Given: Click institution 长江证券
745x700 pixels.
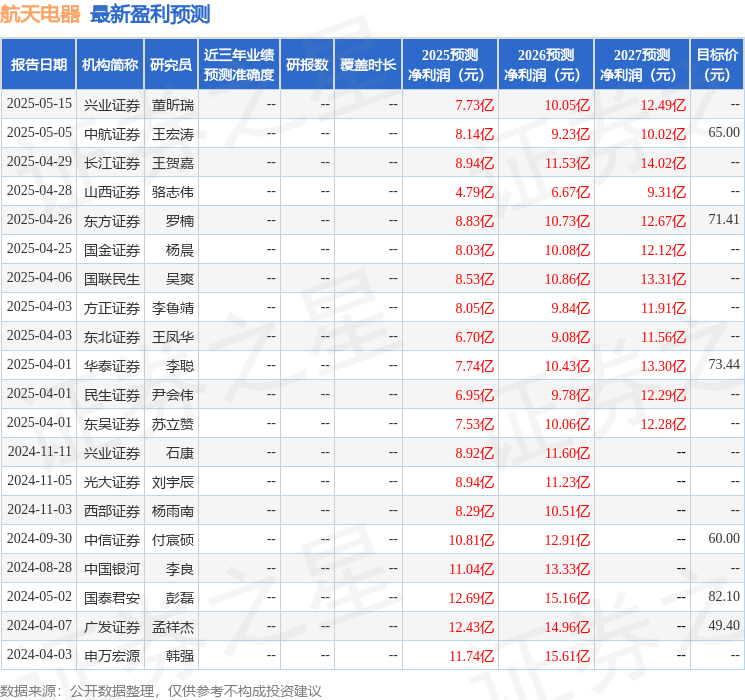Looking at the screenshot, I should pyautogui.click(x=112, y=163).
